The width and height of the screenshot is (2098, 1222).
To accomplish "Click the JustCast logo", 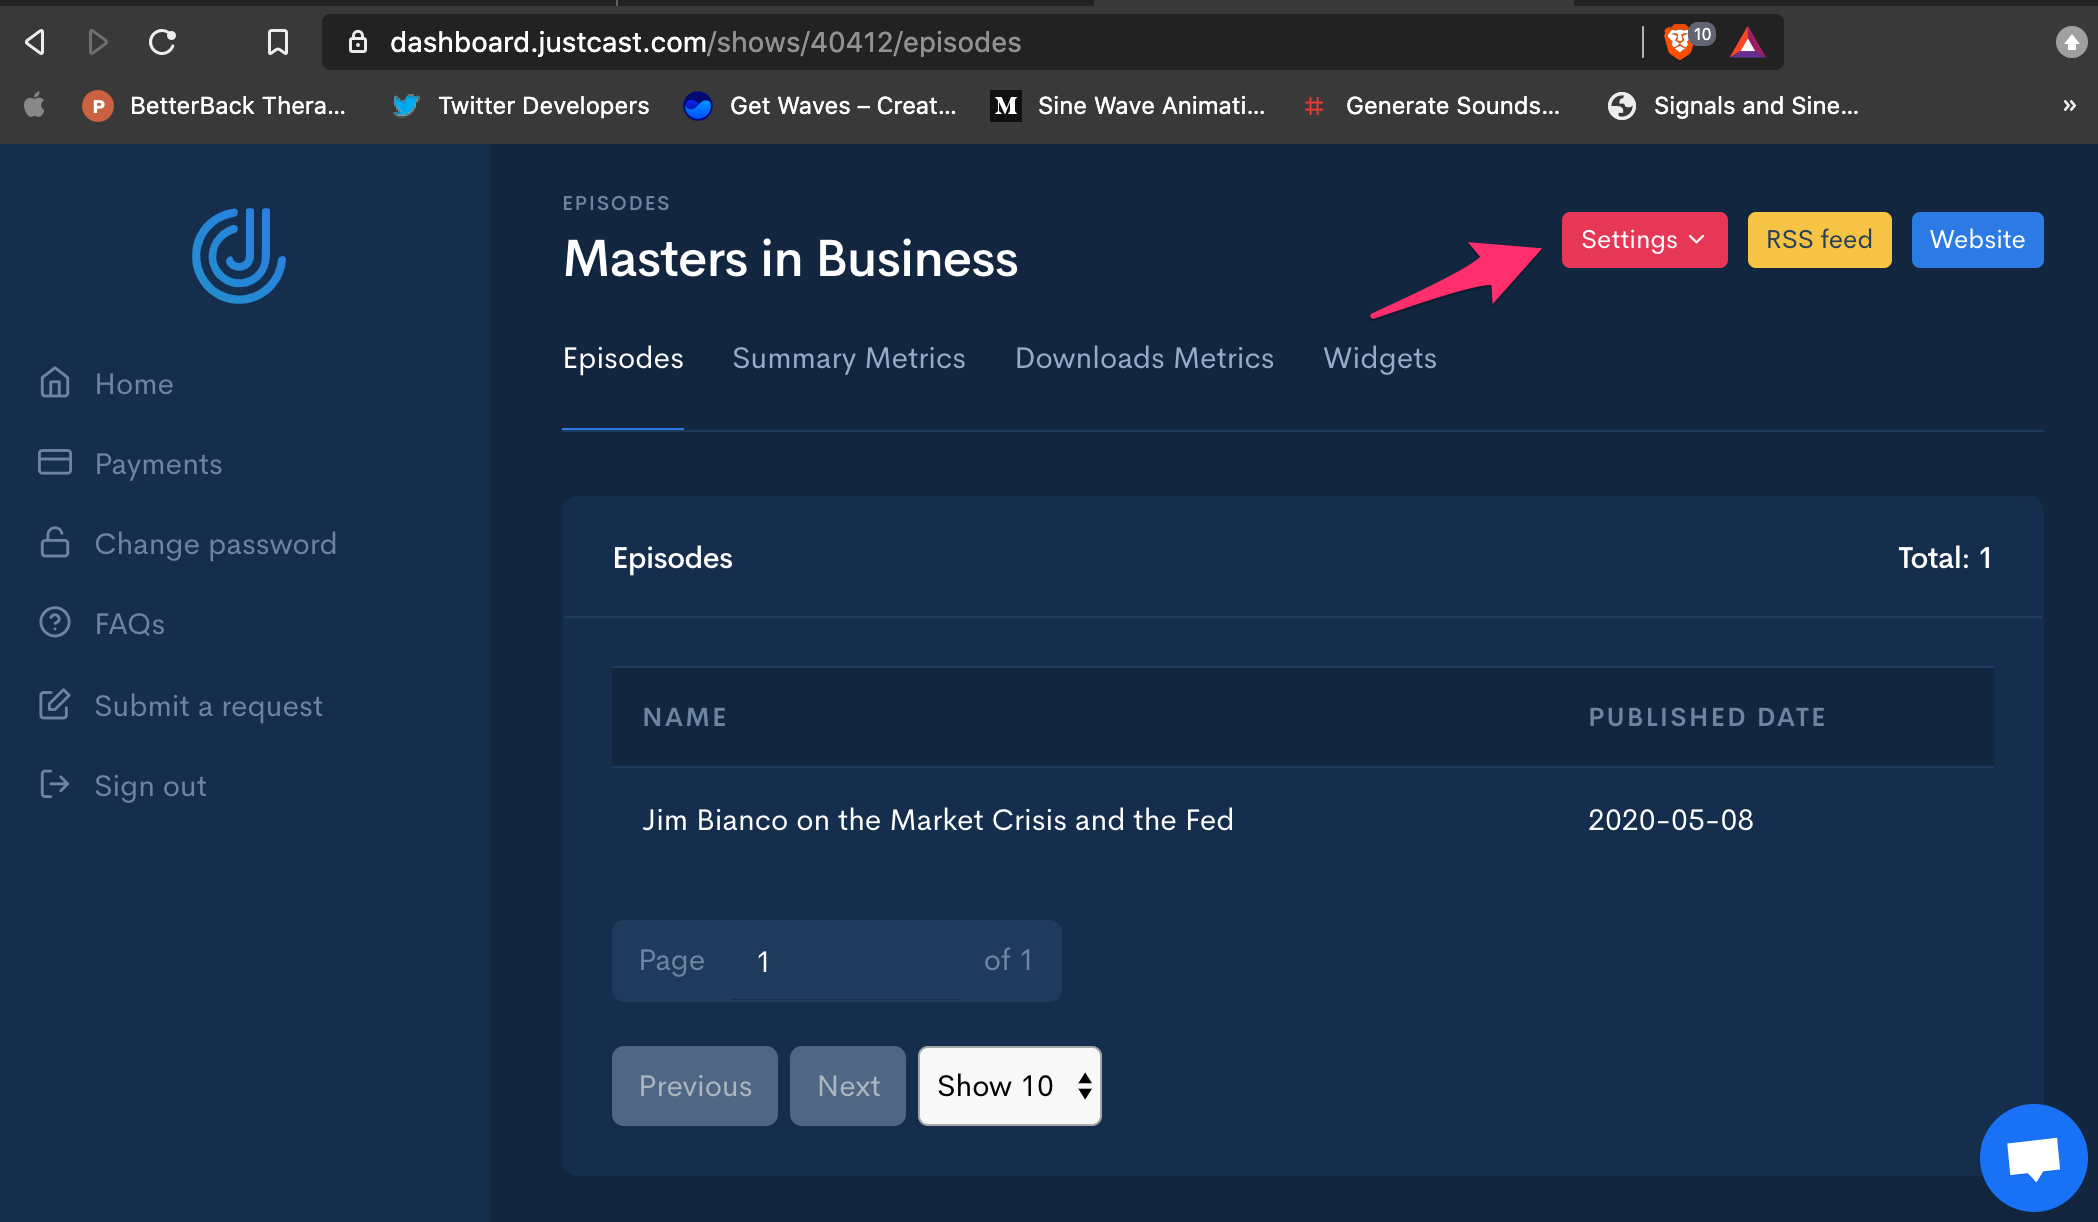I will point(239,255).
